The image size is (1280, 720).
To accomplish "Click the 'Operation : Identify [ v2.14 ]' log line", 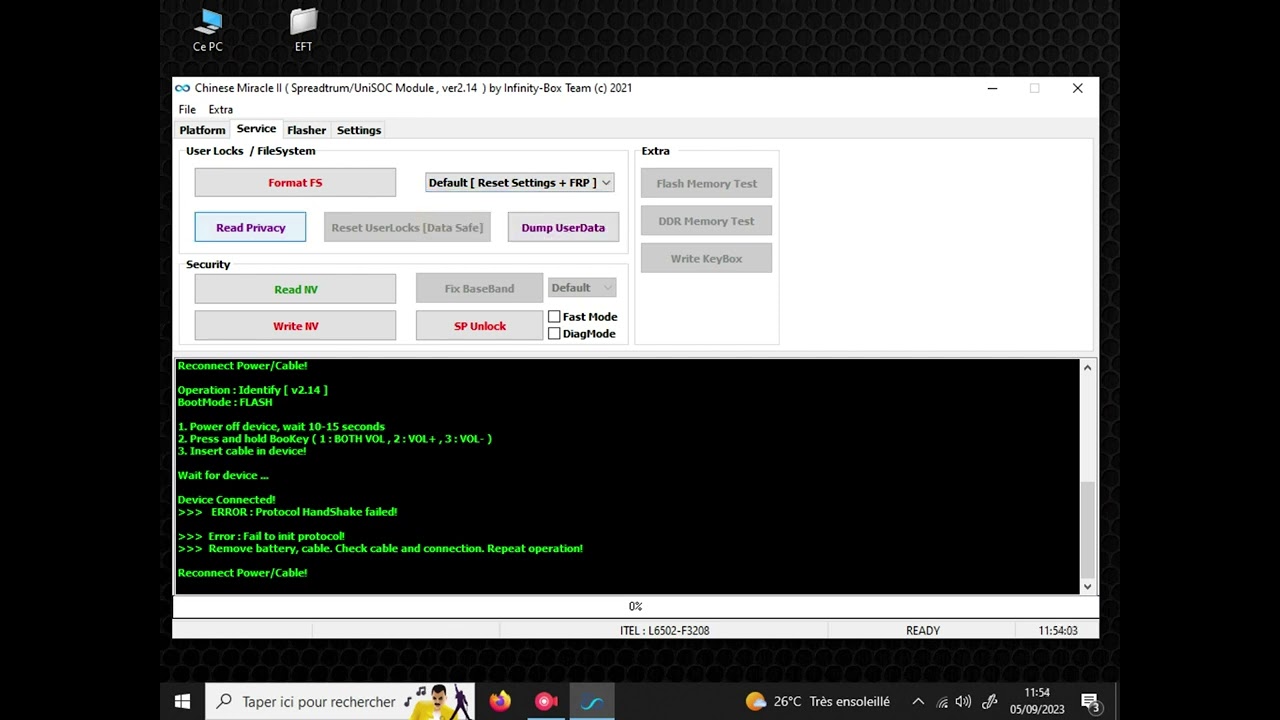I will (252, 390).
